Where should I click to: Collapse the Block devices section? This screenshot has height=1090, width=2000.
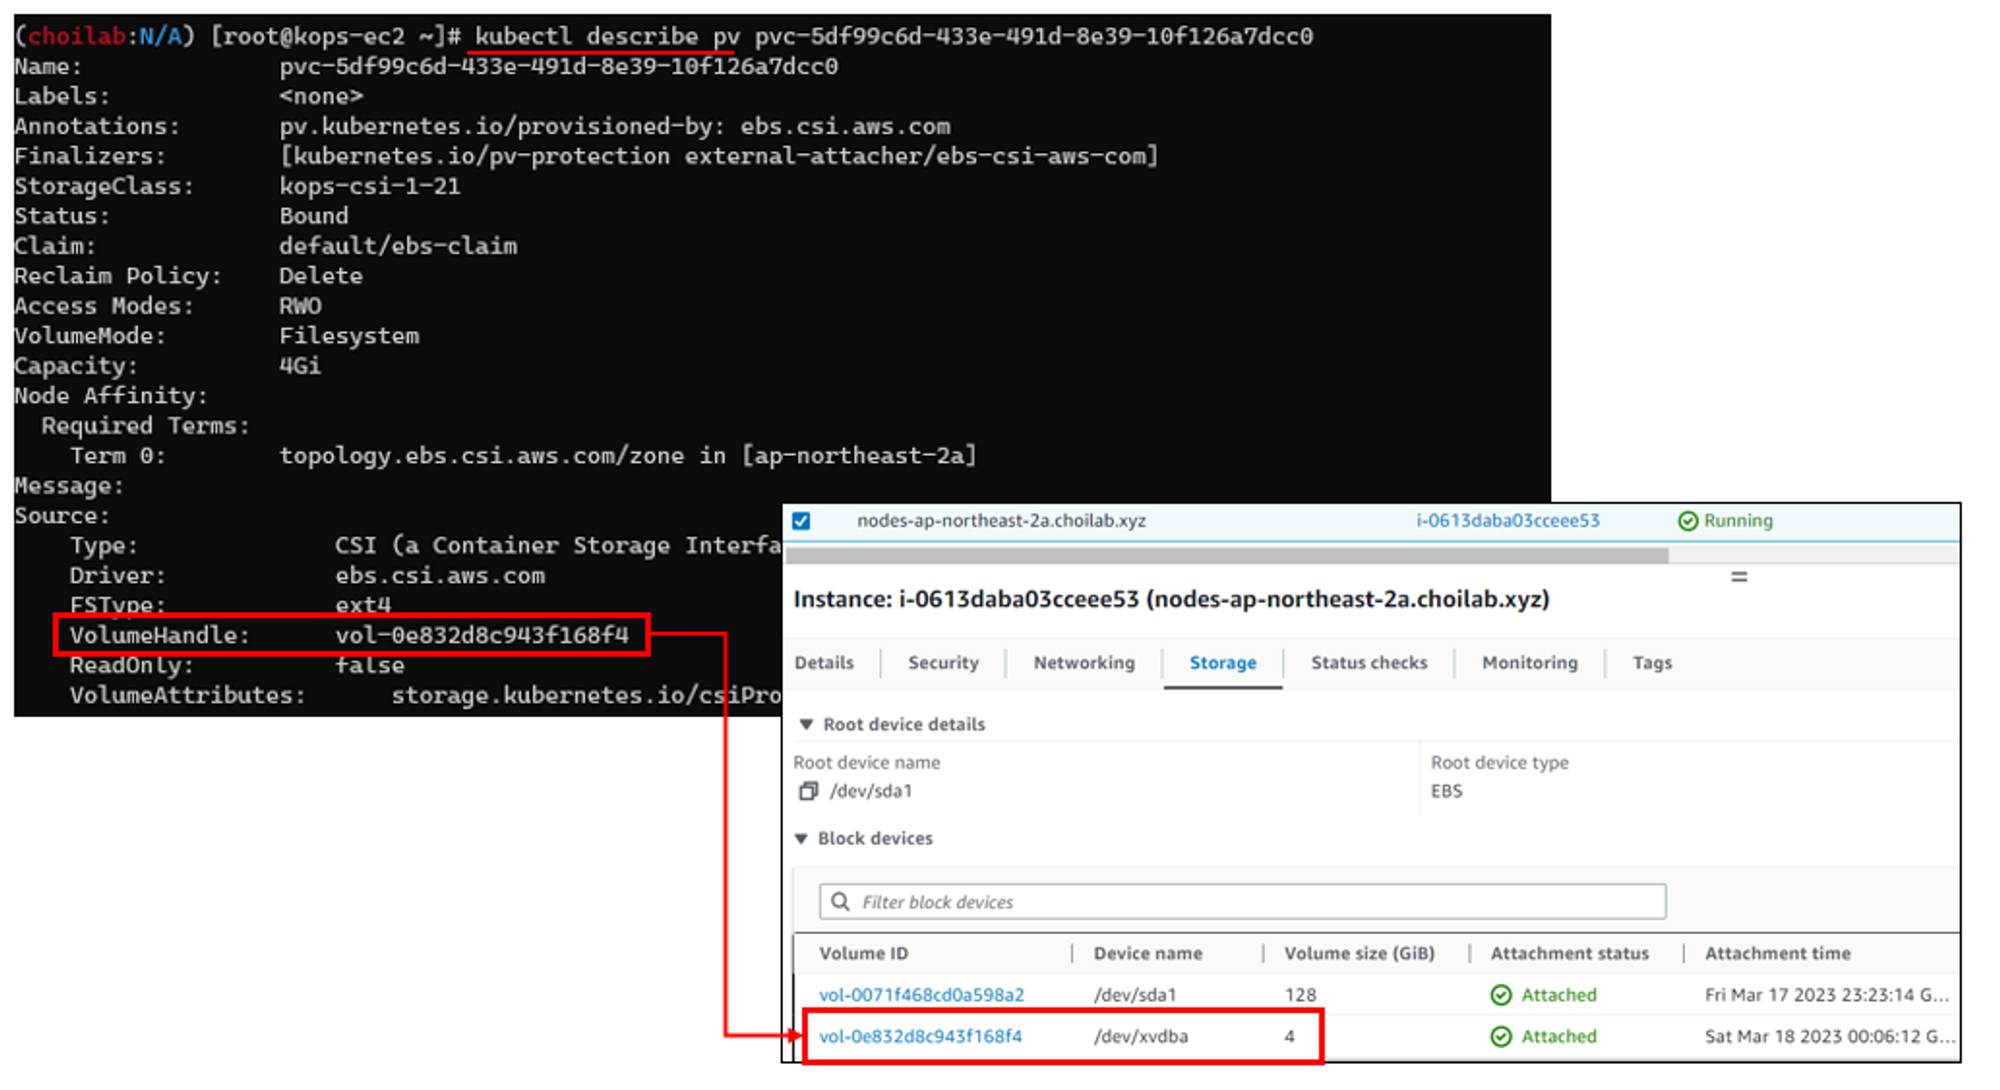tap(801, 839)
